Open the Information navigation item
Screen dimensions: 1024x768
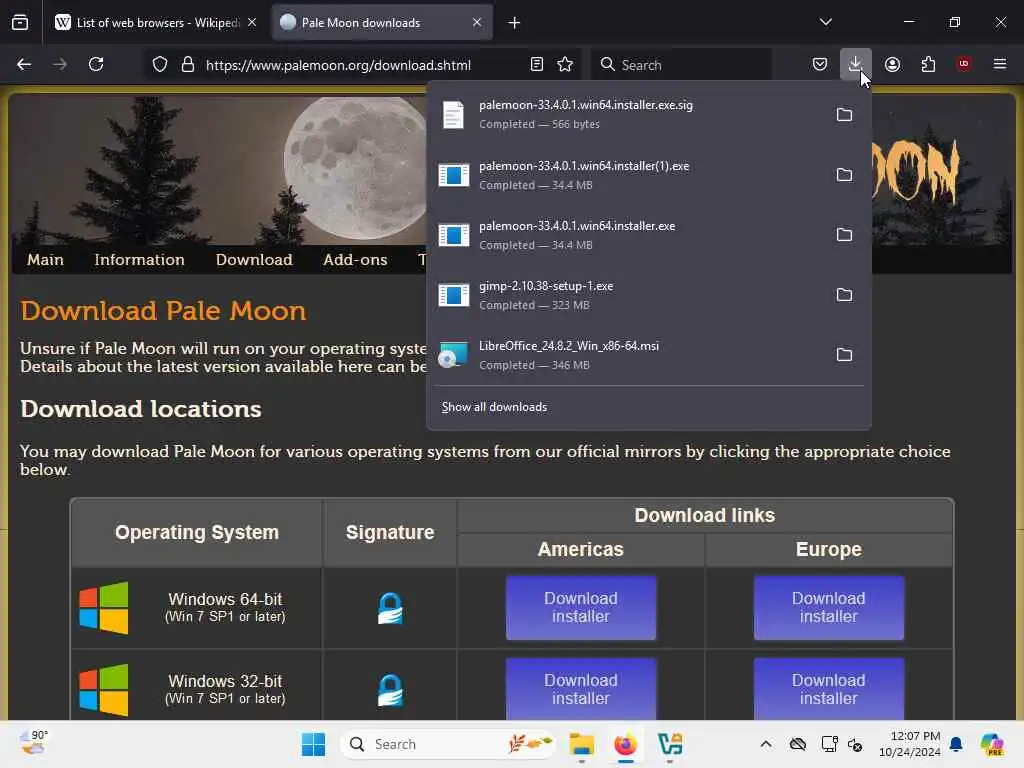(139, 260)
